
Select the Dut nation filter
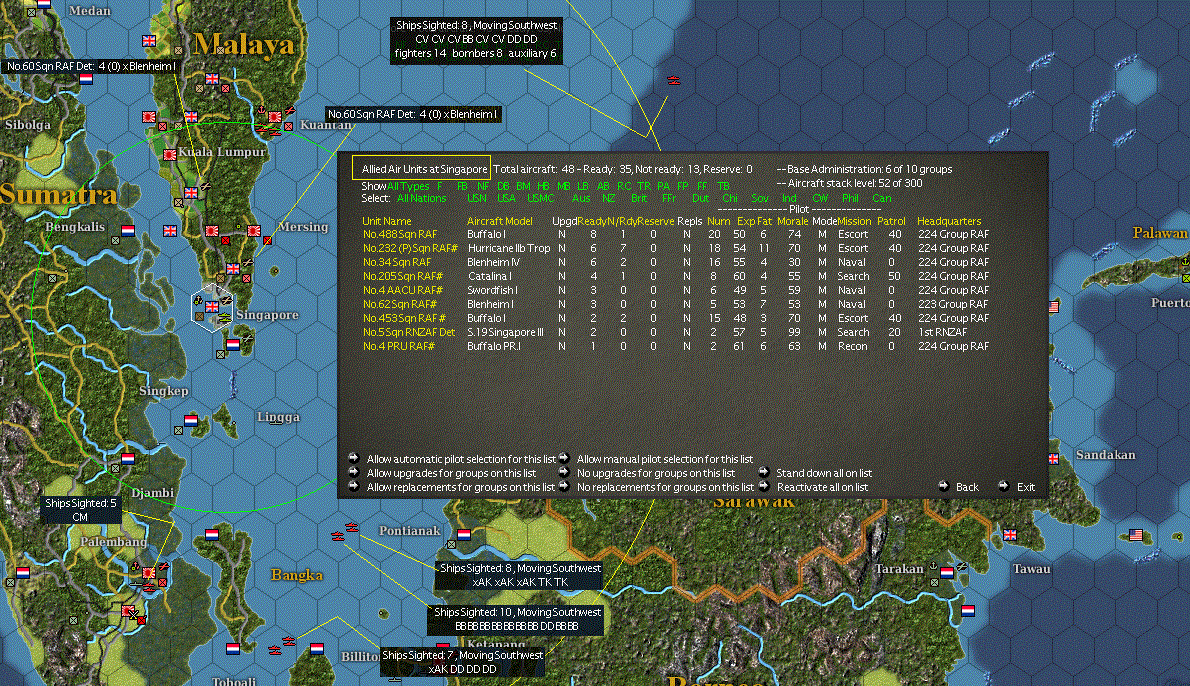click(700, 198)
